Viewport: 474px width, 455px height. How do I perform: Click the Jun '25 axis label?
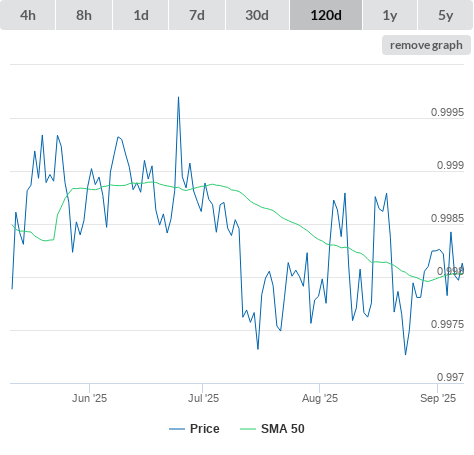click(89, 398)
